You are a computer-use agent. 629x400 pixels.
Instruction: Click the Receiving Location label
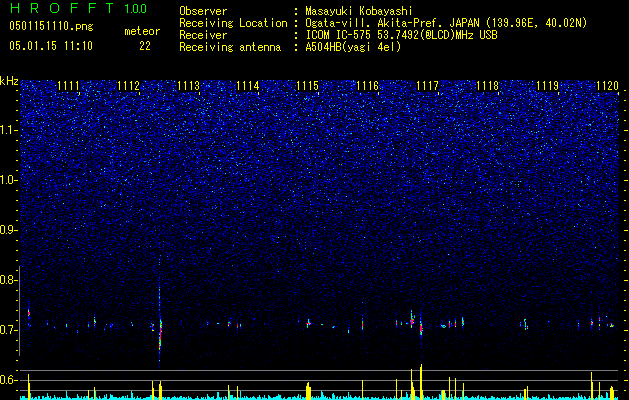tap(233, 23)
